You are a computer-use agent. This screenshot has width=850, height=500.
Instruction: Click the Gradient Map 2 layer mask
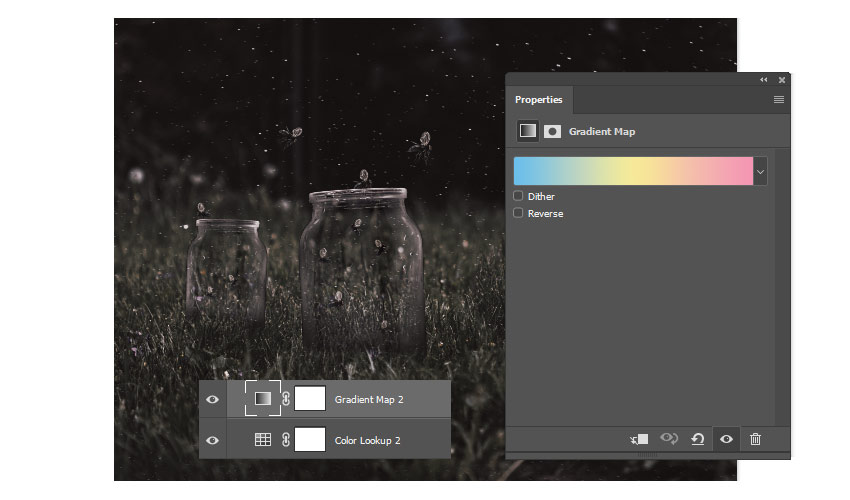(310, 399)
